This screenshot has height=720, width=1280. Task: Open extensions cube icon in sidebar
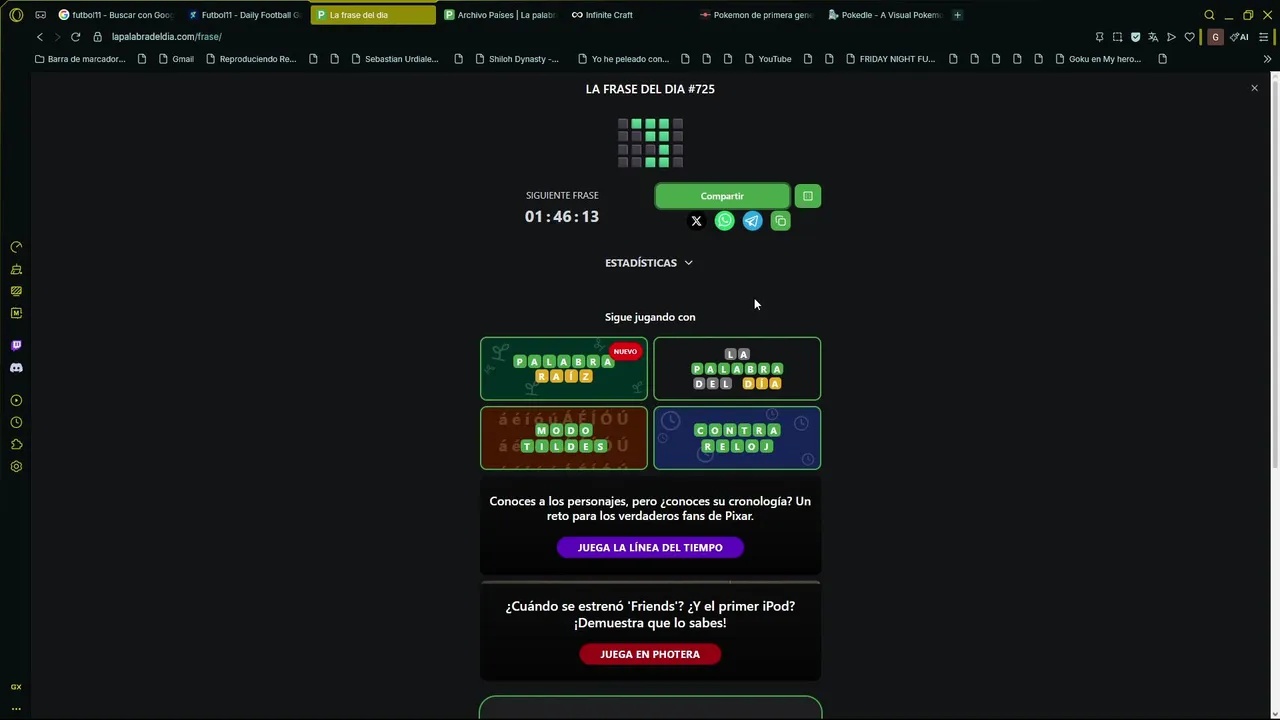pos(16,444)
